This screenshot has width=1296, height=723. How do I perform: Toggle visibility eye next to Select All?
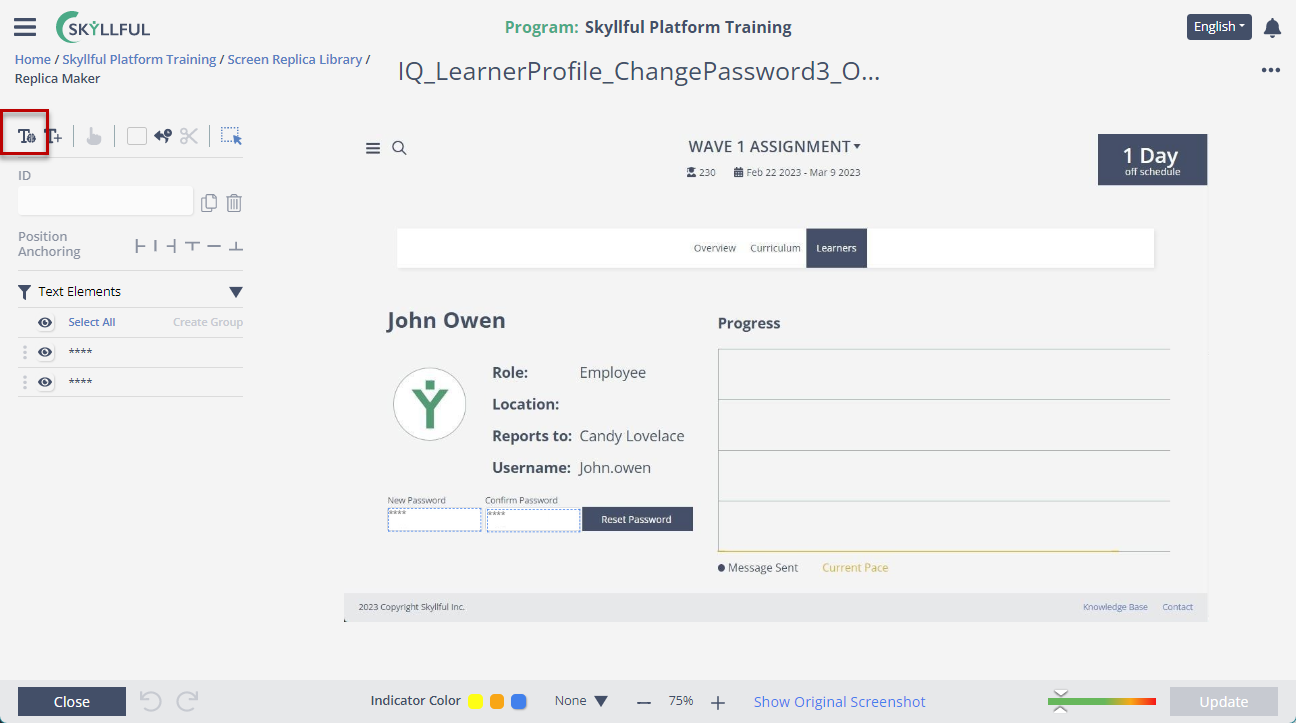point(45,322)
